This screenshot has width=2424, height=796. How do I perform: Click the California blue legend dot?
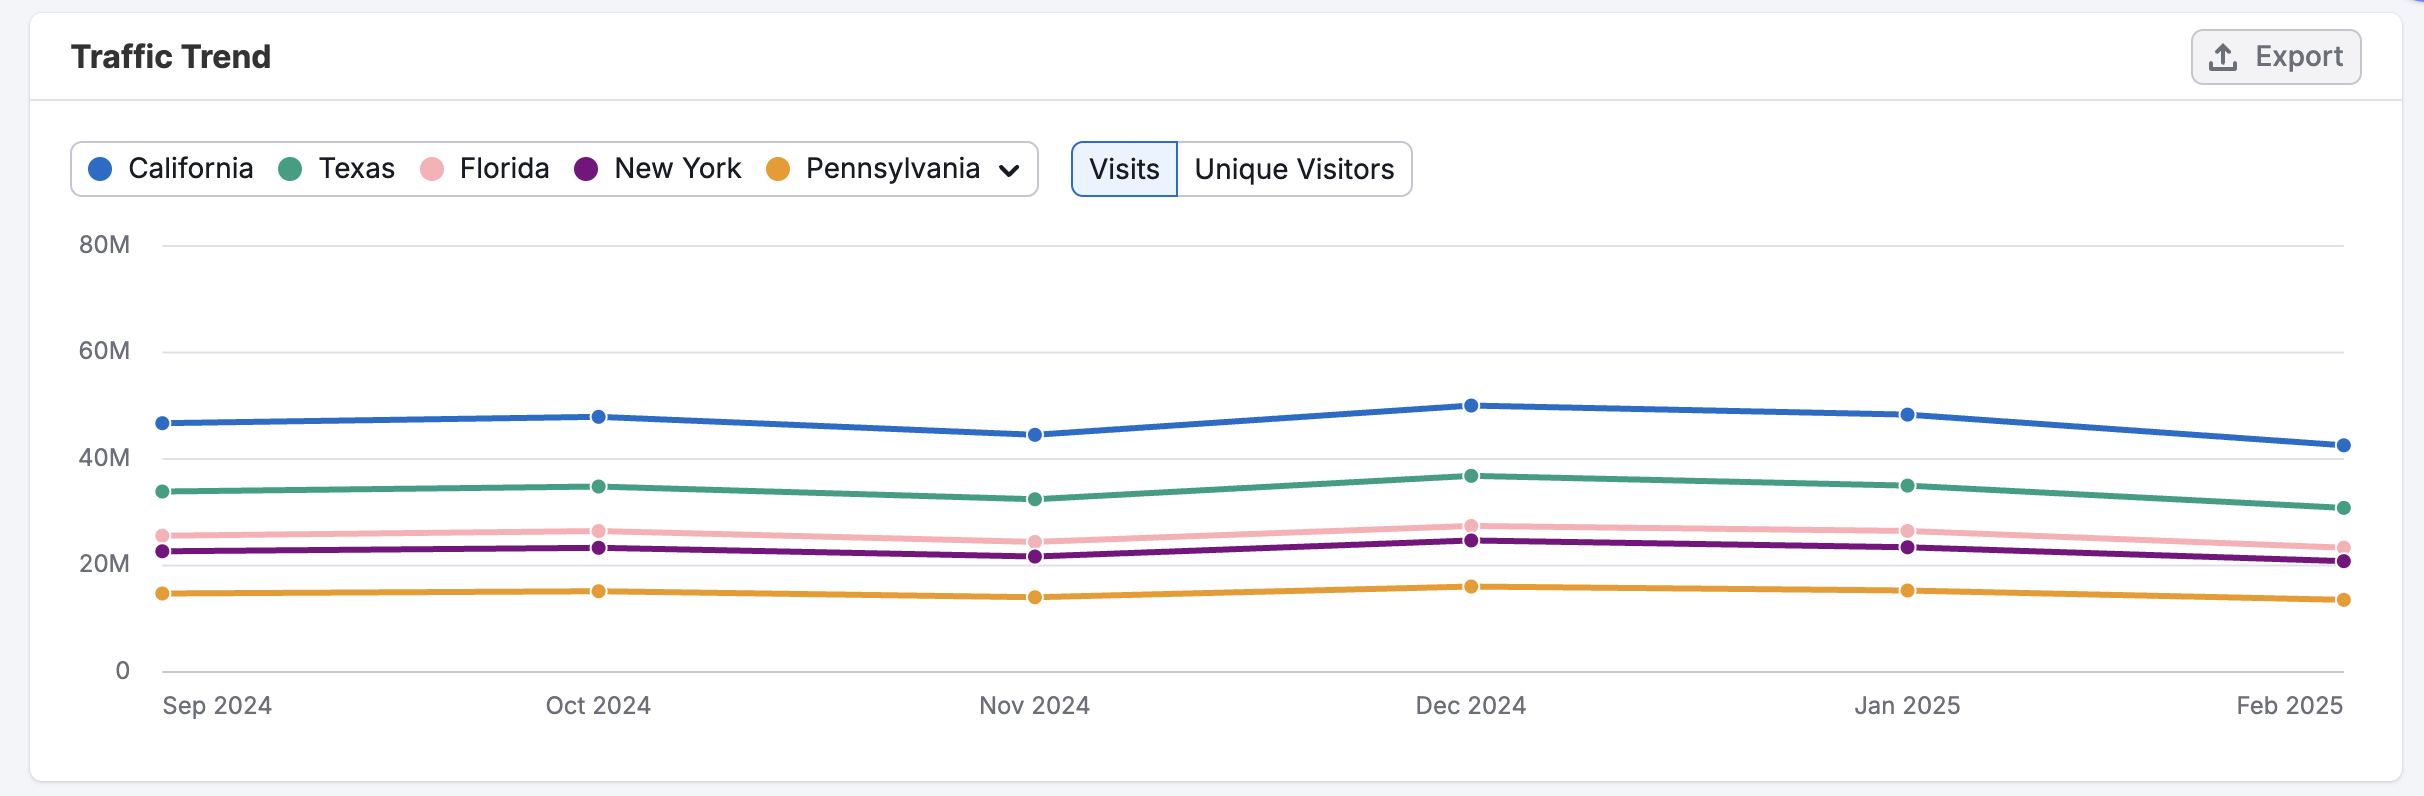[99, 169]
